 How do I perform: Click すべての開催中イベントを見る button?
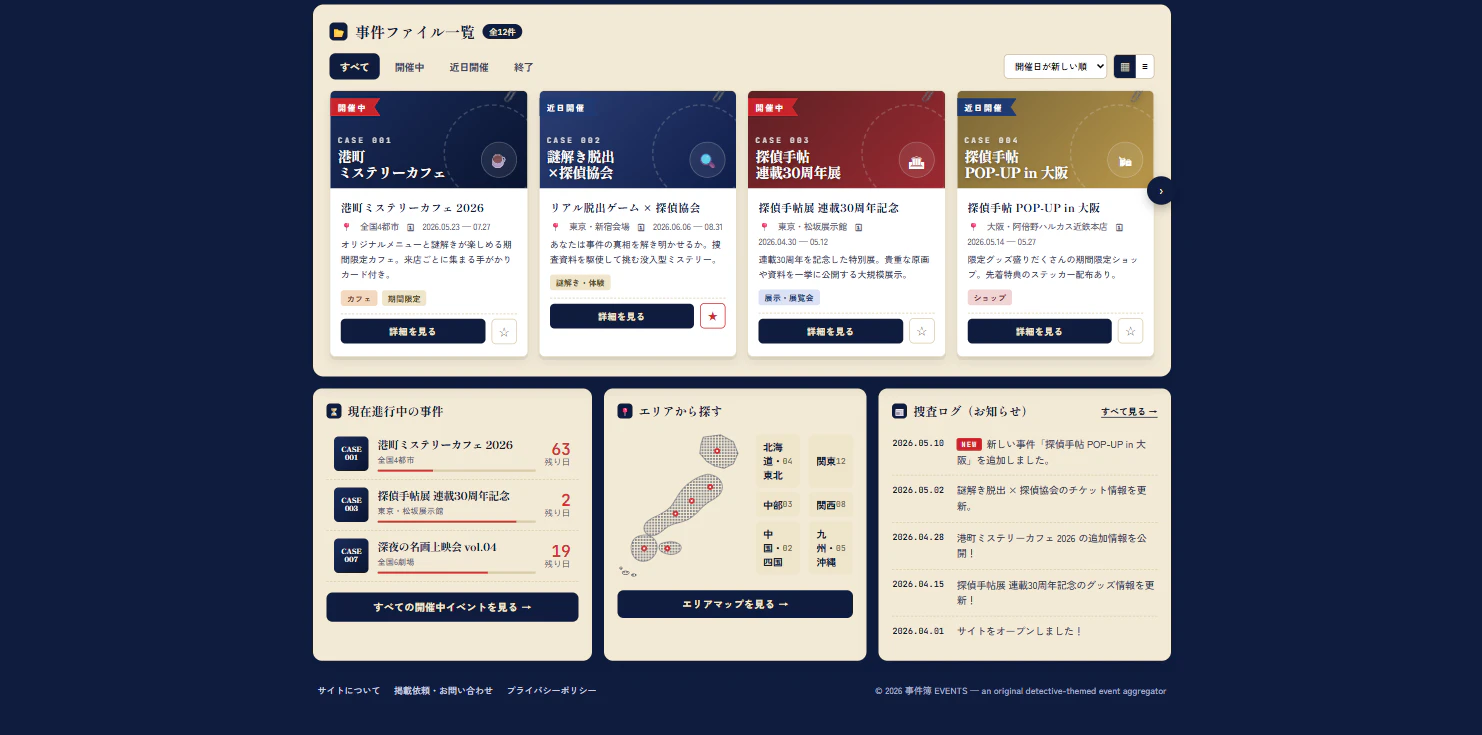pyautogui.click(x=452, y=607)
